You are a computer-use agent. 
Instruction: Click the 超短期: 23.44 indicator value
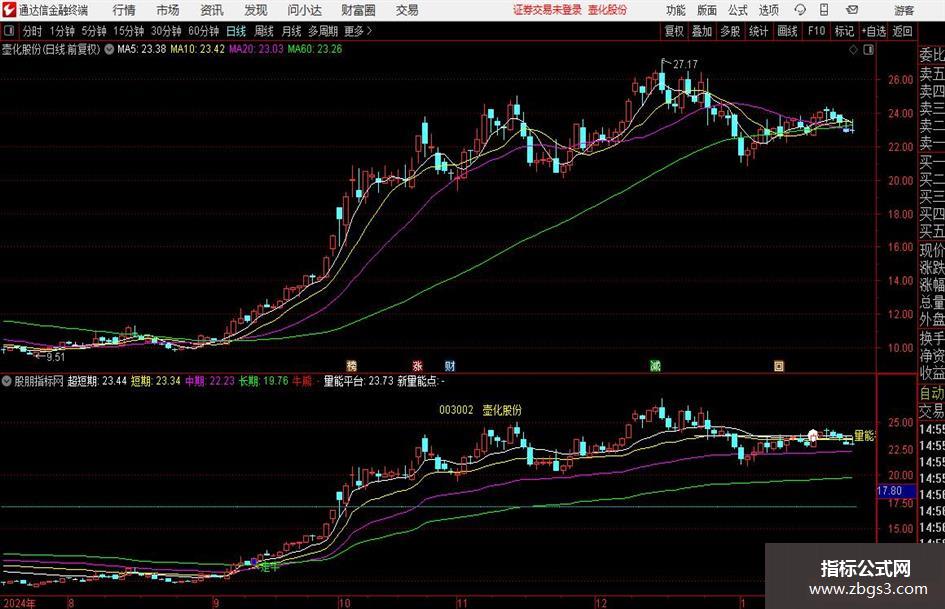click(x=97, y=381)
